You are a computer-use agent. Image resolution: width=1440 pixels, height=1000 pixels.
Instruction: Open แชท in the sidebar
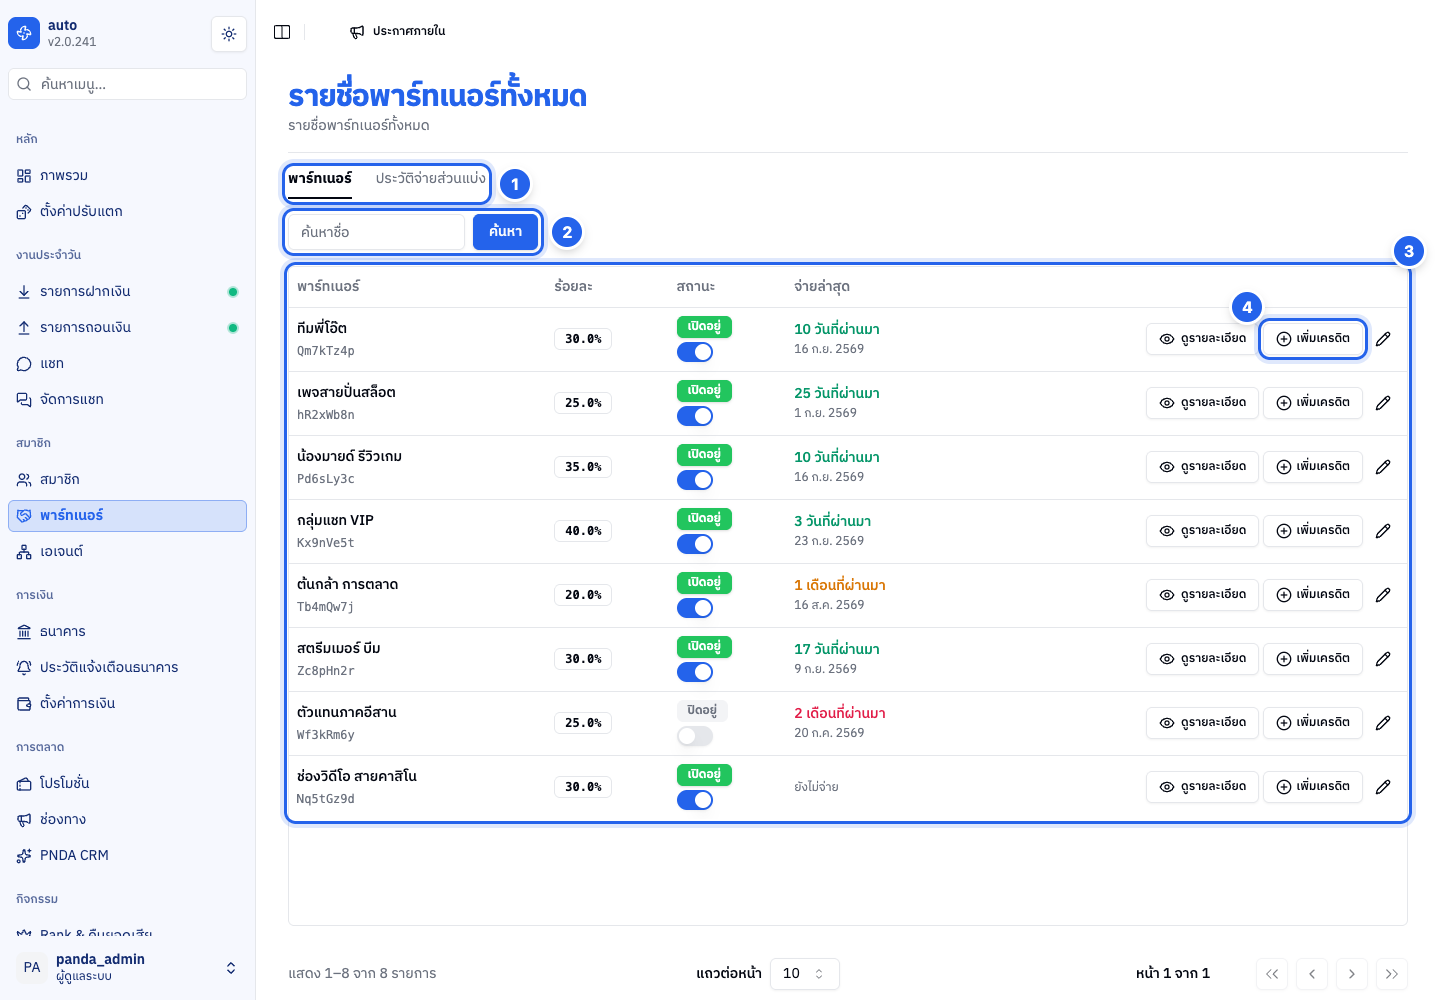coord(127,364)
